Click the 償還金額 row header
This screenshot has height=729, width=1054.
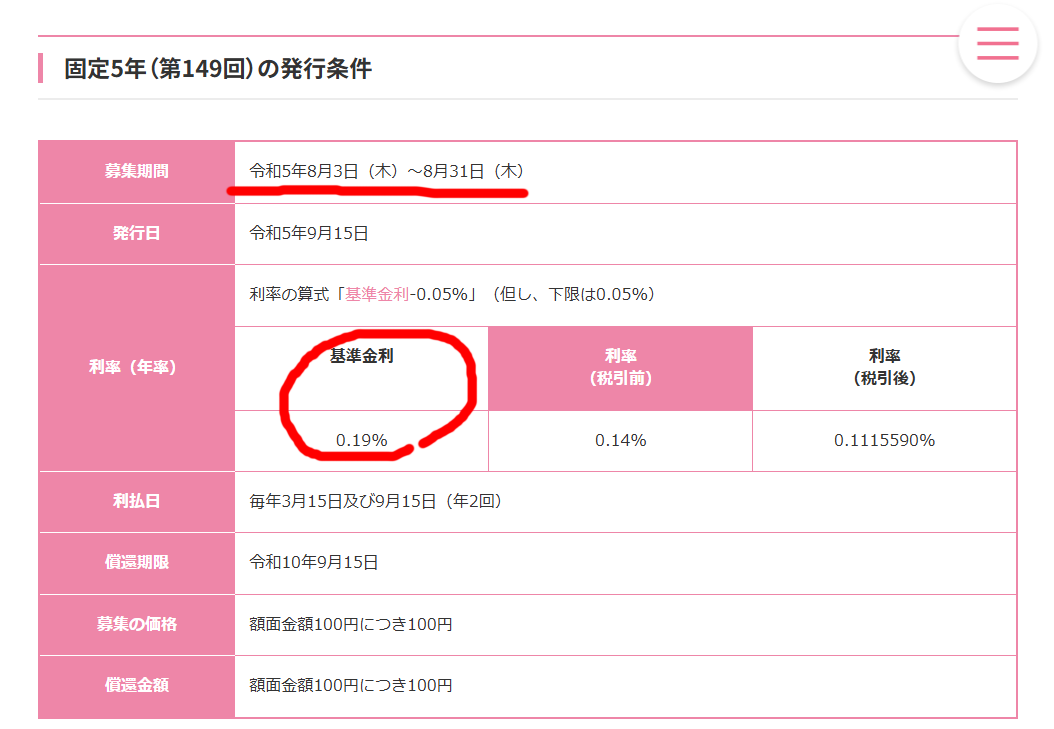coord(136,686)
